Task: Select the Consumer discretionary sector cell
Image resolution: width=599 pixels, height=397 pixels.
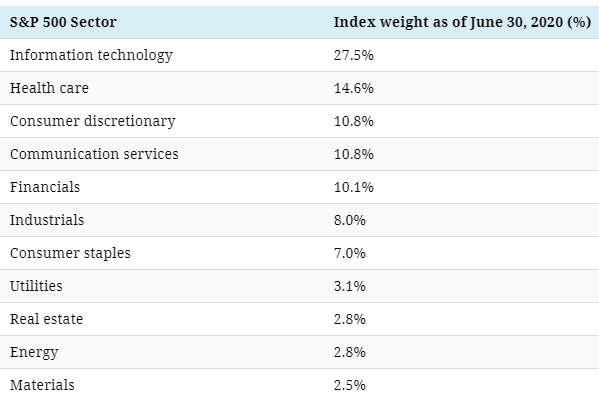Action: click(x=92, y=122)
